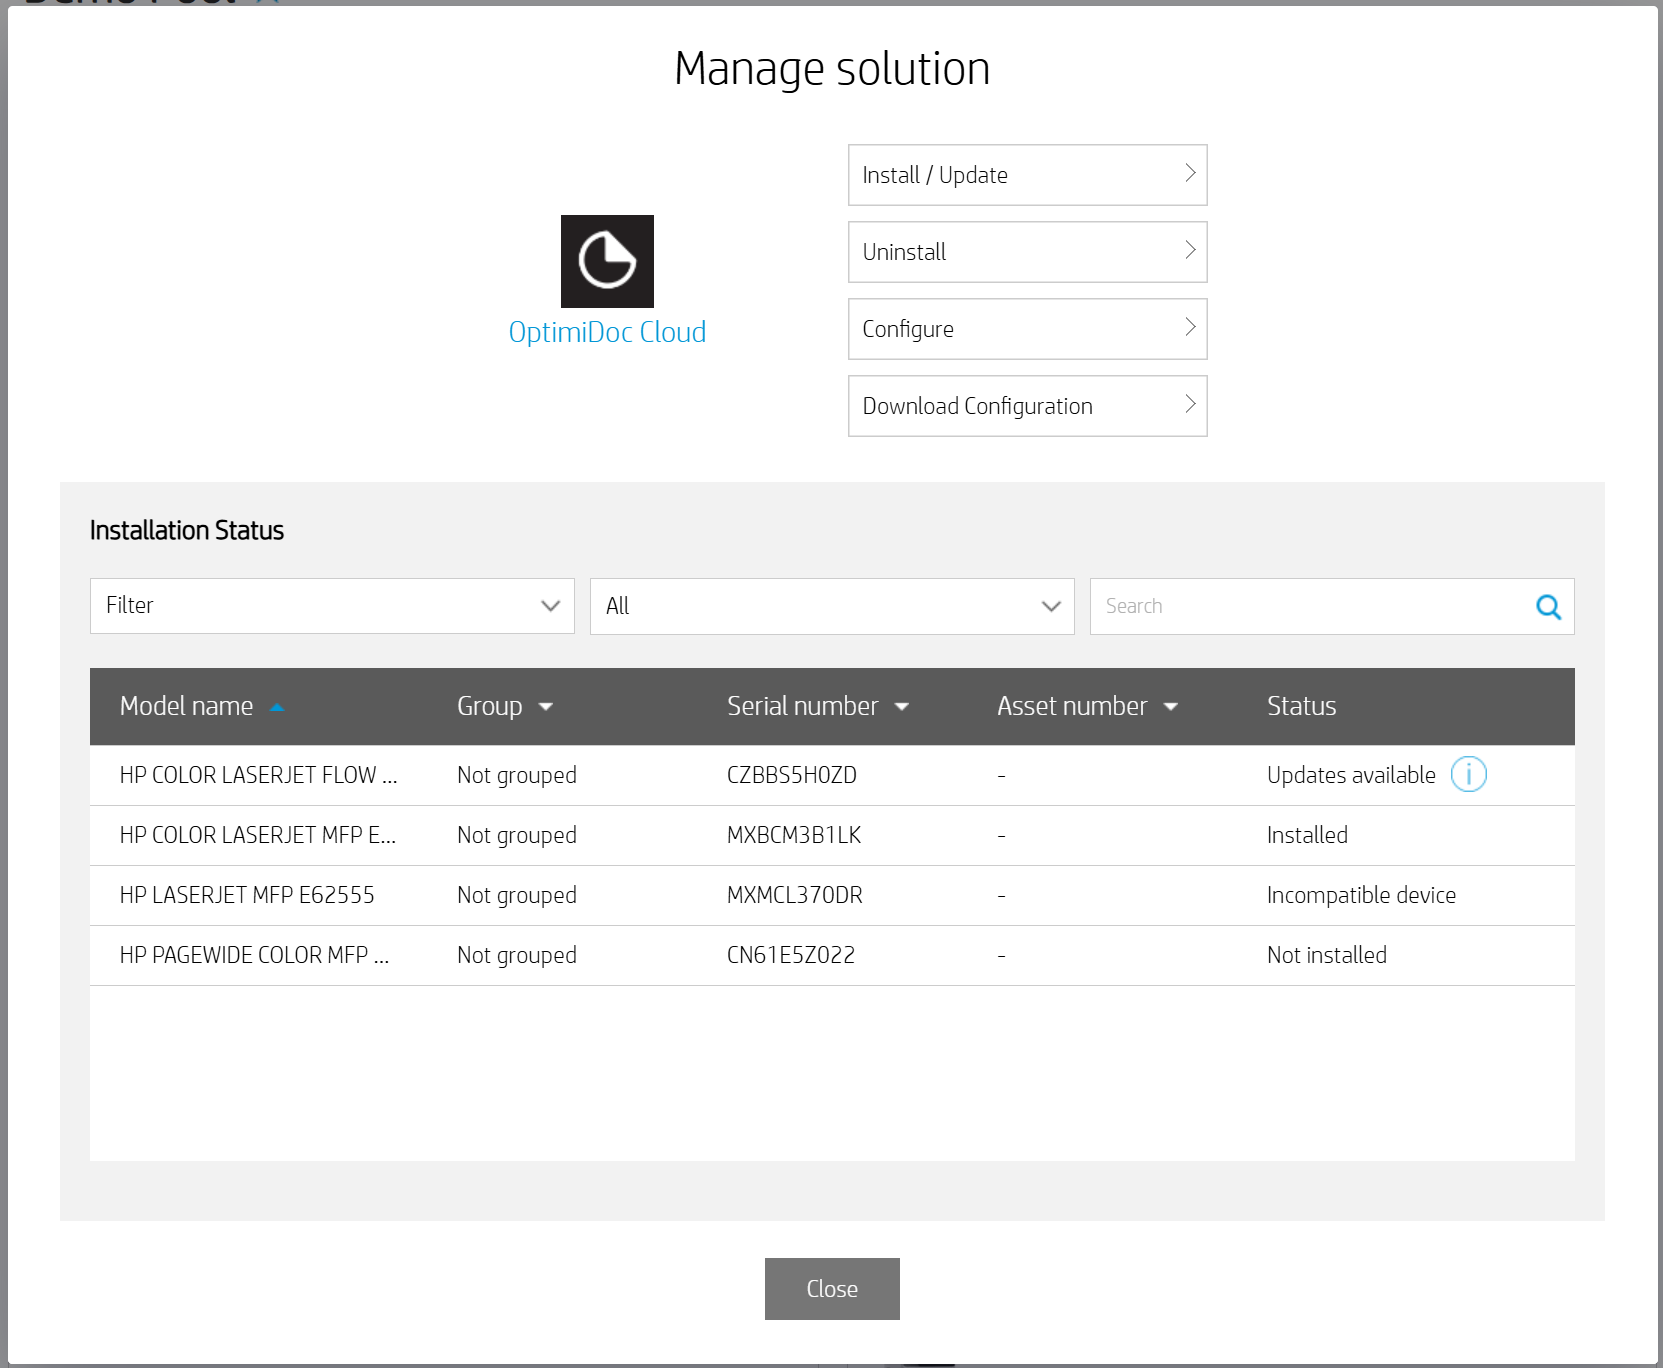Click the OptimiDoc Cloud app logo icon
Viewport: 1663px width, 1368px height.
pyautogui.click(x=607, y=261)
